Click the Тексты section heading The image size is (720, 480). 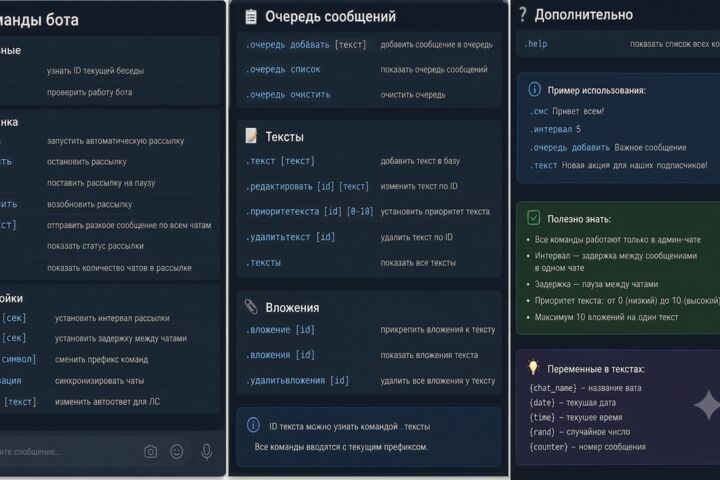(284, 136)
